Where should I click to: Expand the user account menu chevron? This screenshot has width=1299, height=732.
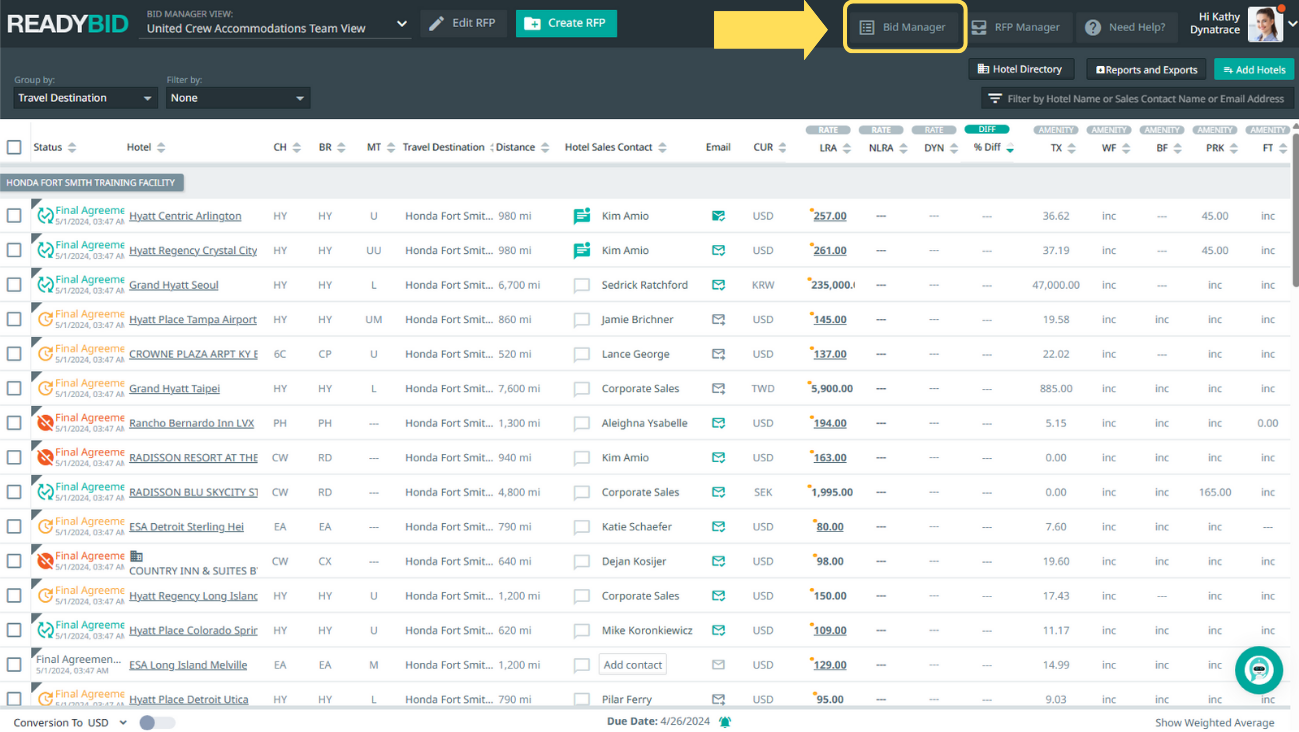coord(1290,25)
